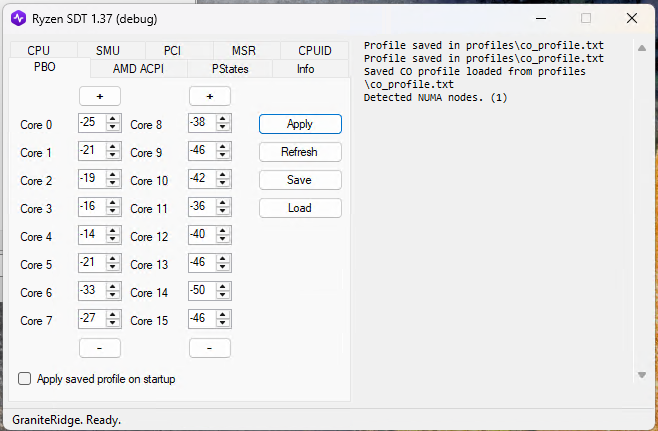Click the Core 6 field showing -33
Screen dimensions: 658x431
point(92,291)
